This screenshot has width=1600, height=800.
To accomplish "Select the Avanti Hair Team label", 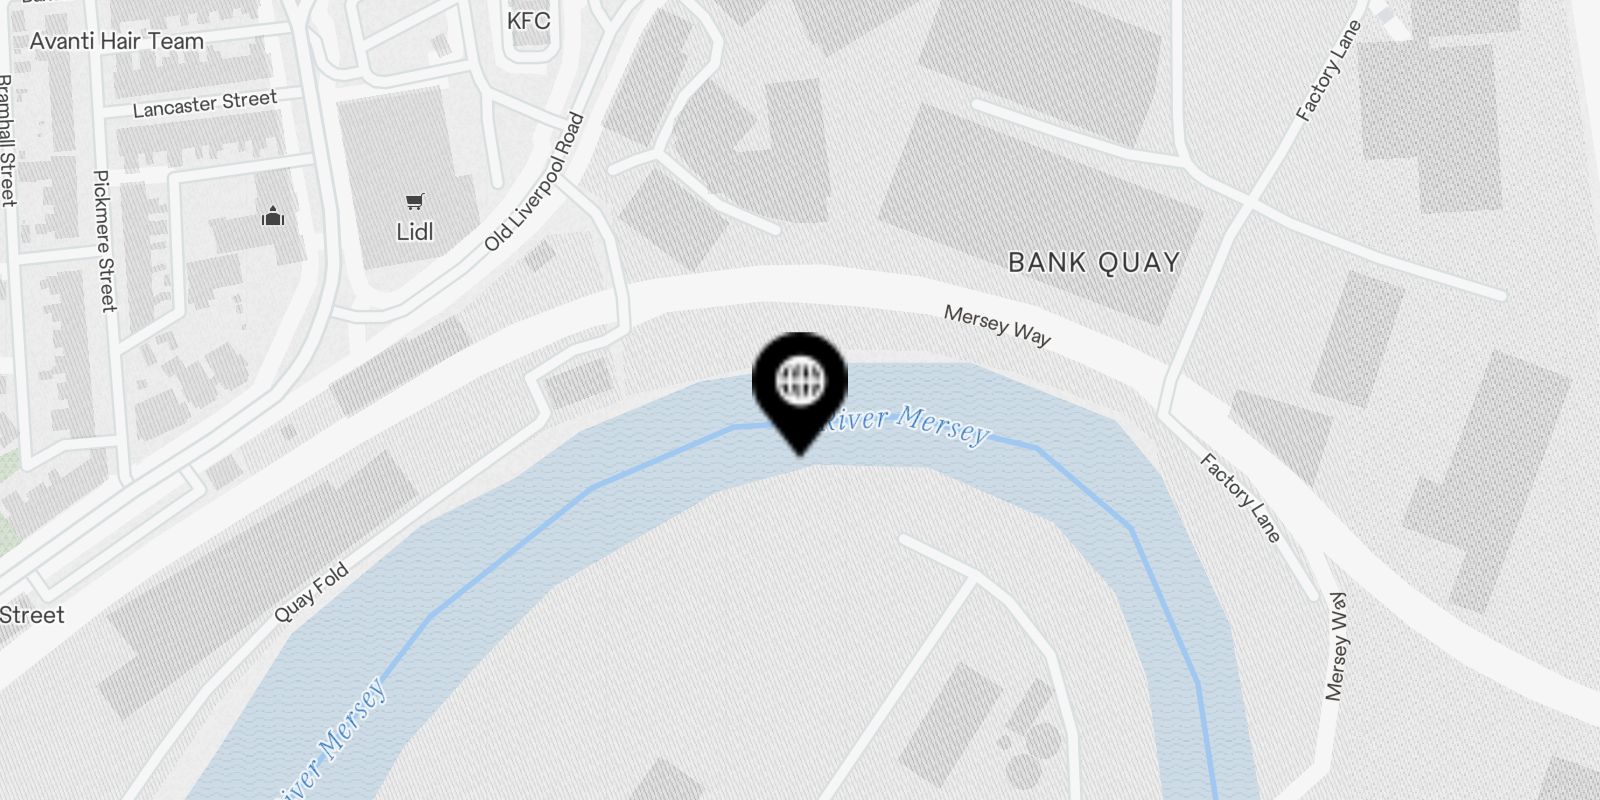I will tap(117, 41).
